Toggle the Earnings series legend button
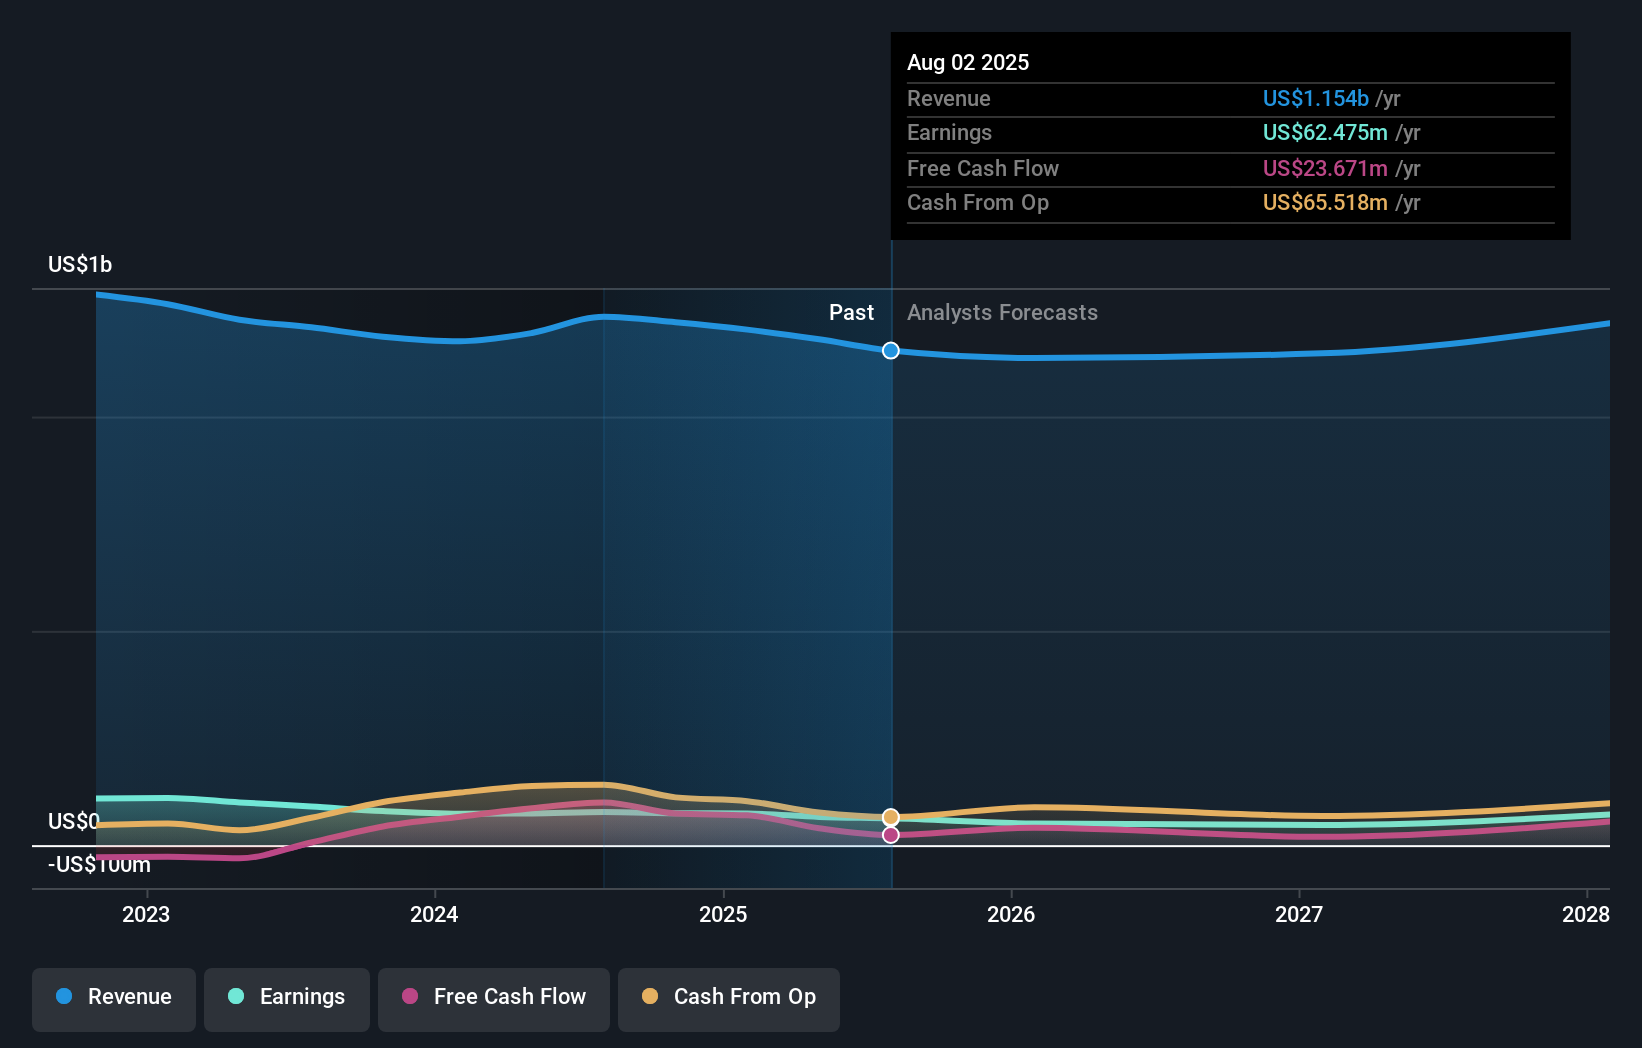The width and height of the screenshot is (1642, 1048). click(287, 999)
